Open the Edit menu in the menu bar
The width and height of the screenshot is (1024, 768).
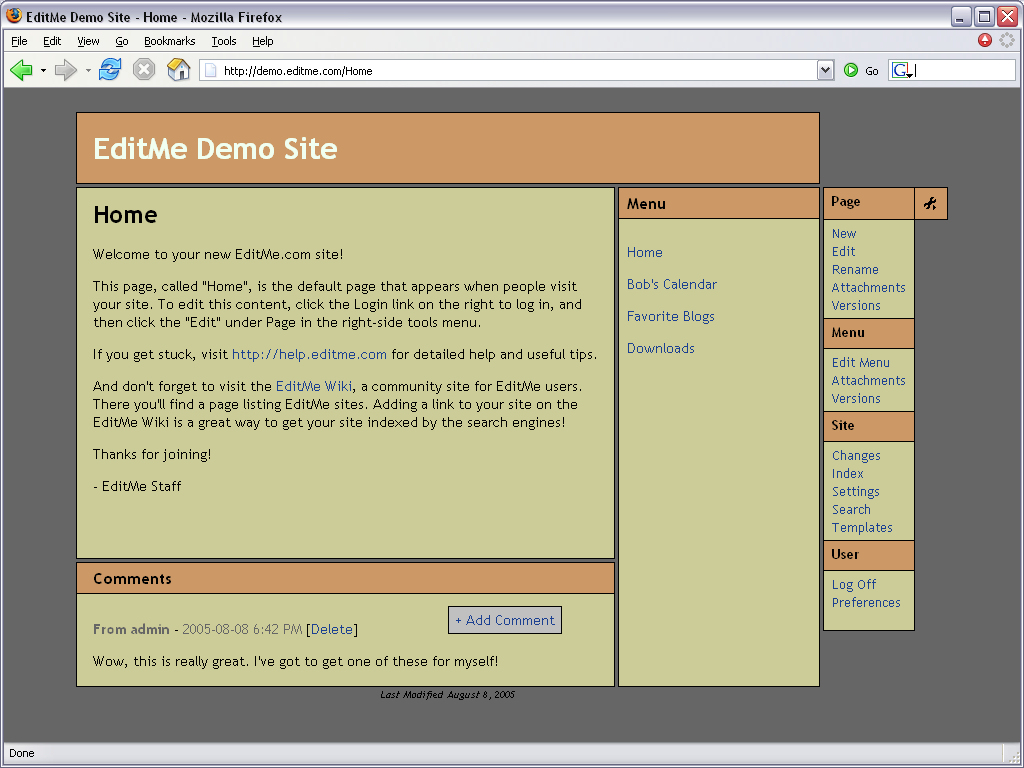(x=52, y=41)
